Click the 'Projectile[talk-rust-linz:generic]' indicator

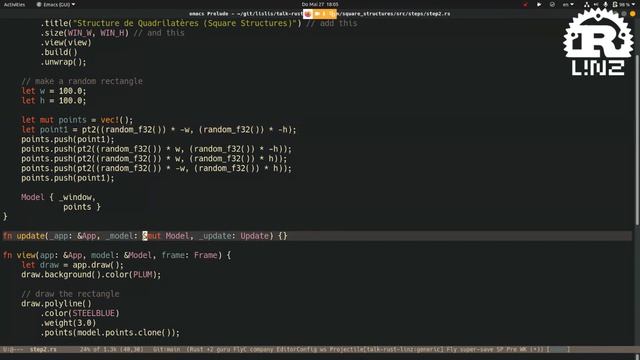pyautogui.click(x=386, y=349)
